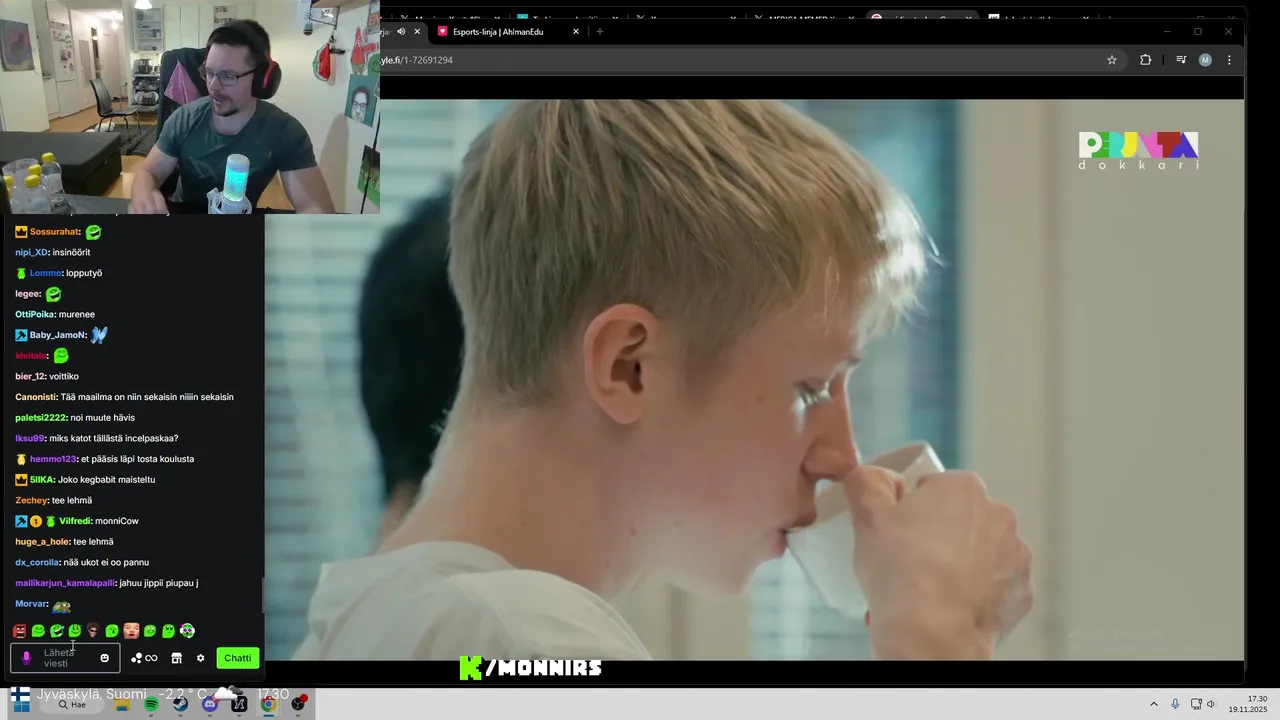
Task: Click message "miks katot tällästä incelpaskaa?"
Action: pyautogui.click(x=114, y=438)
